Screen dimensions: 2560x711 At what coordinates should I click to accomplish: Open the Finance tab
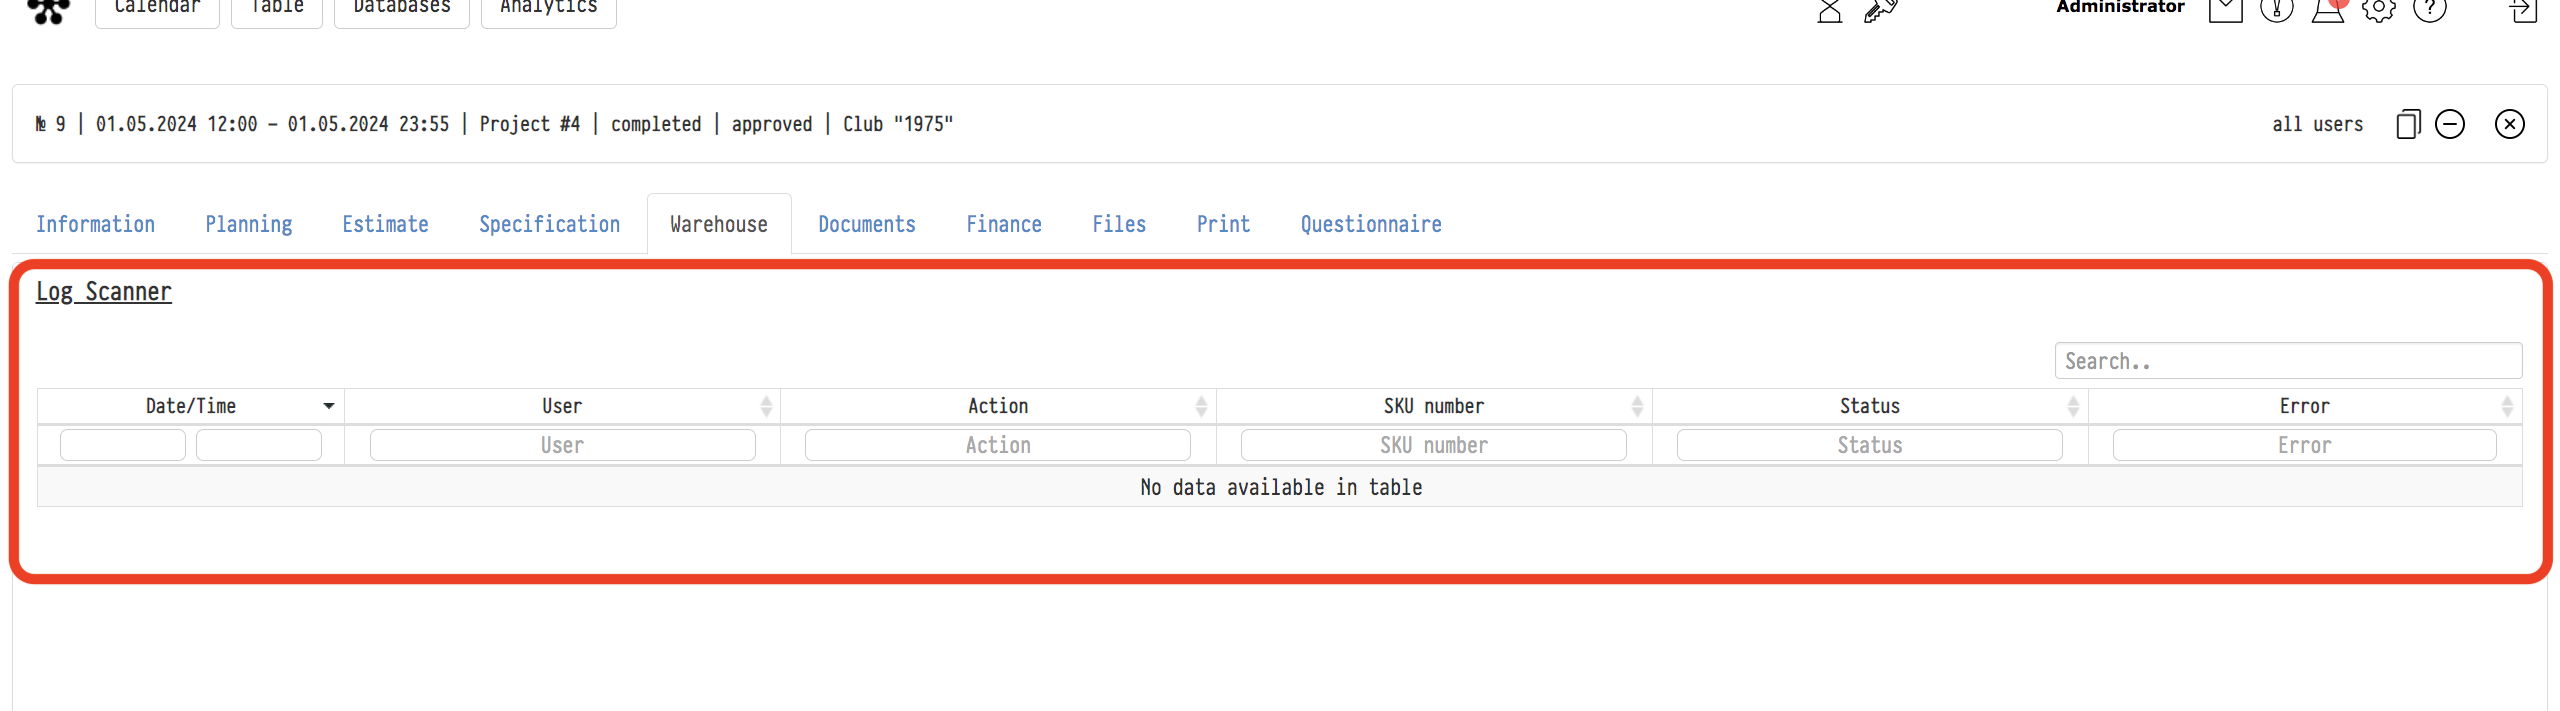click(x=1003, y=224)
